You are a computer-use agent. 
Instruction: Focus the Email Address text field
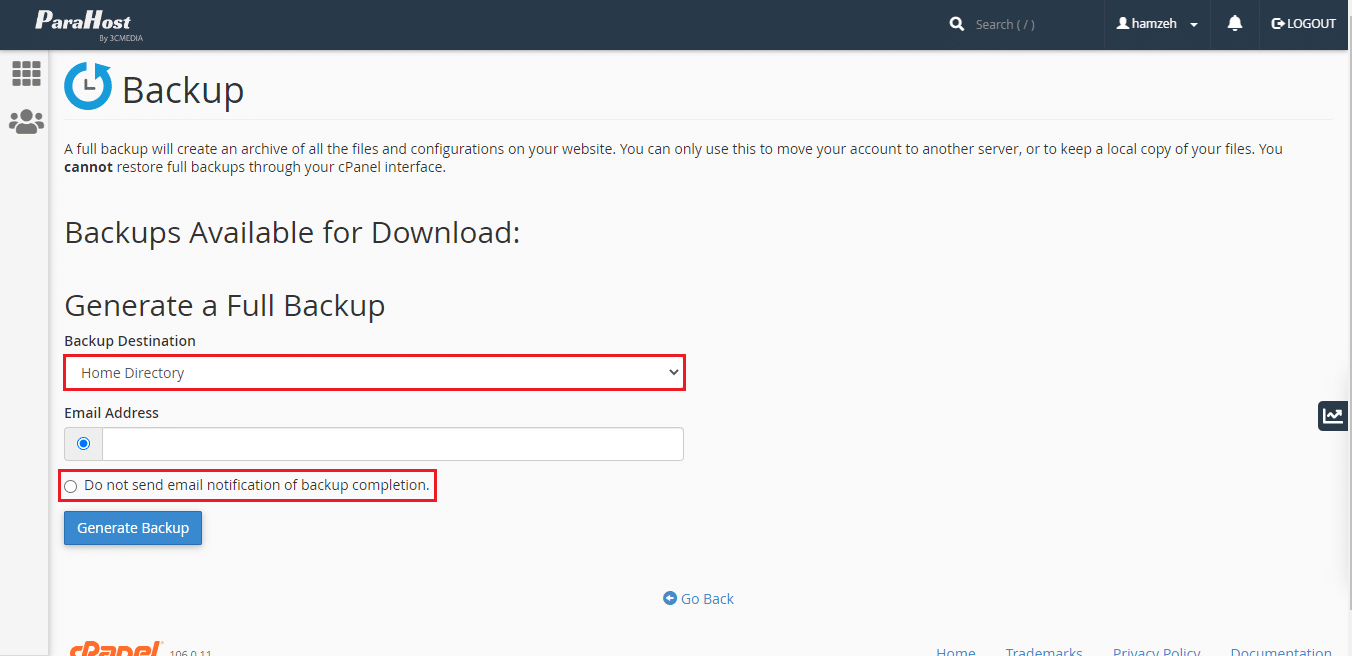pyautogui.click(x=392, y=444)
